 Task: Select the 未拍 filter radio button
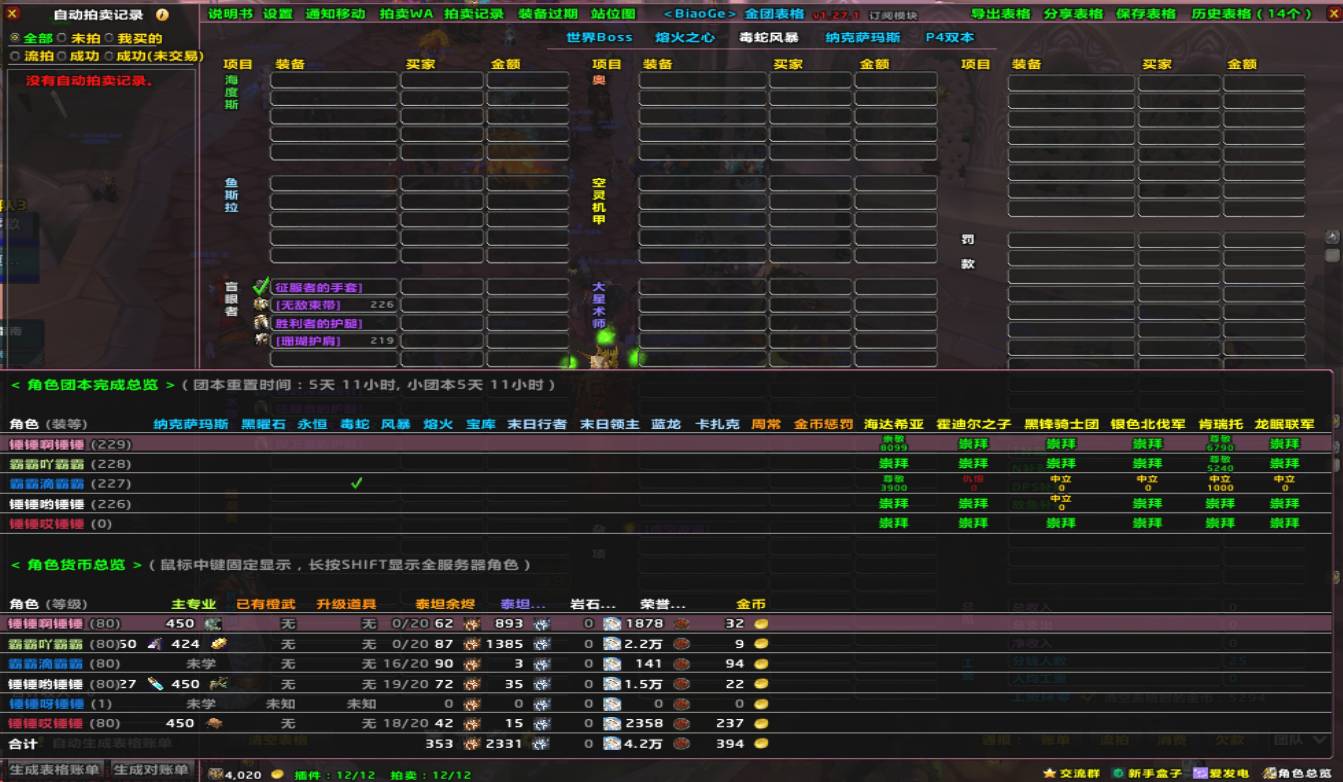tap(62, 38)
